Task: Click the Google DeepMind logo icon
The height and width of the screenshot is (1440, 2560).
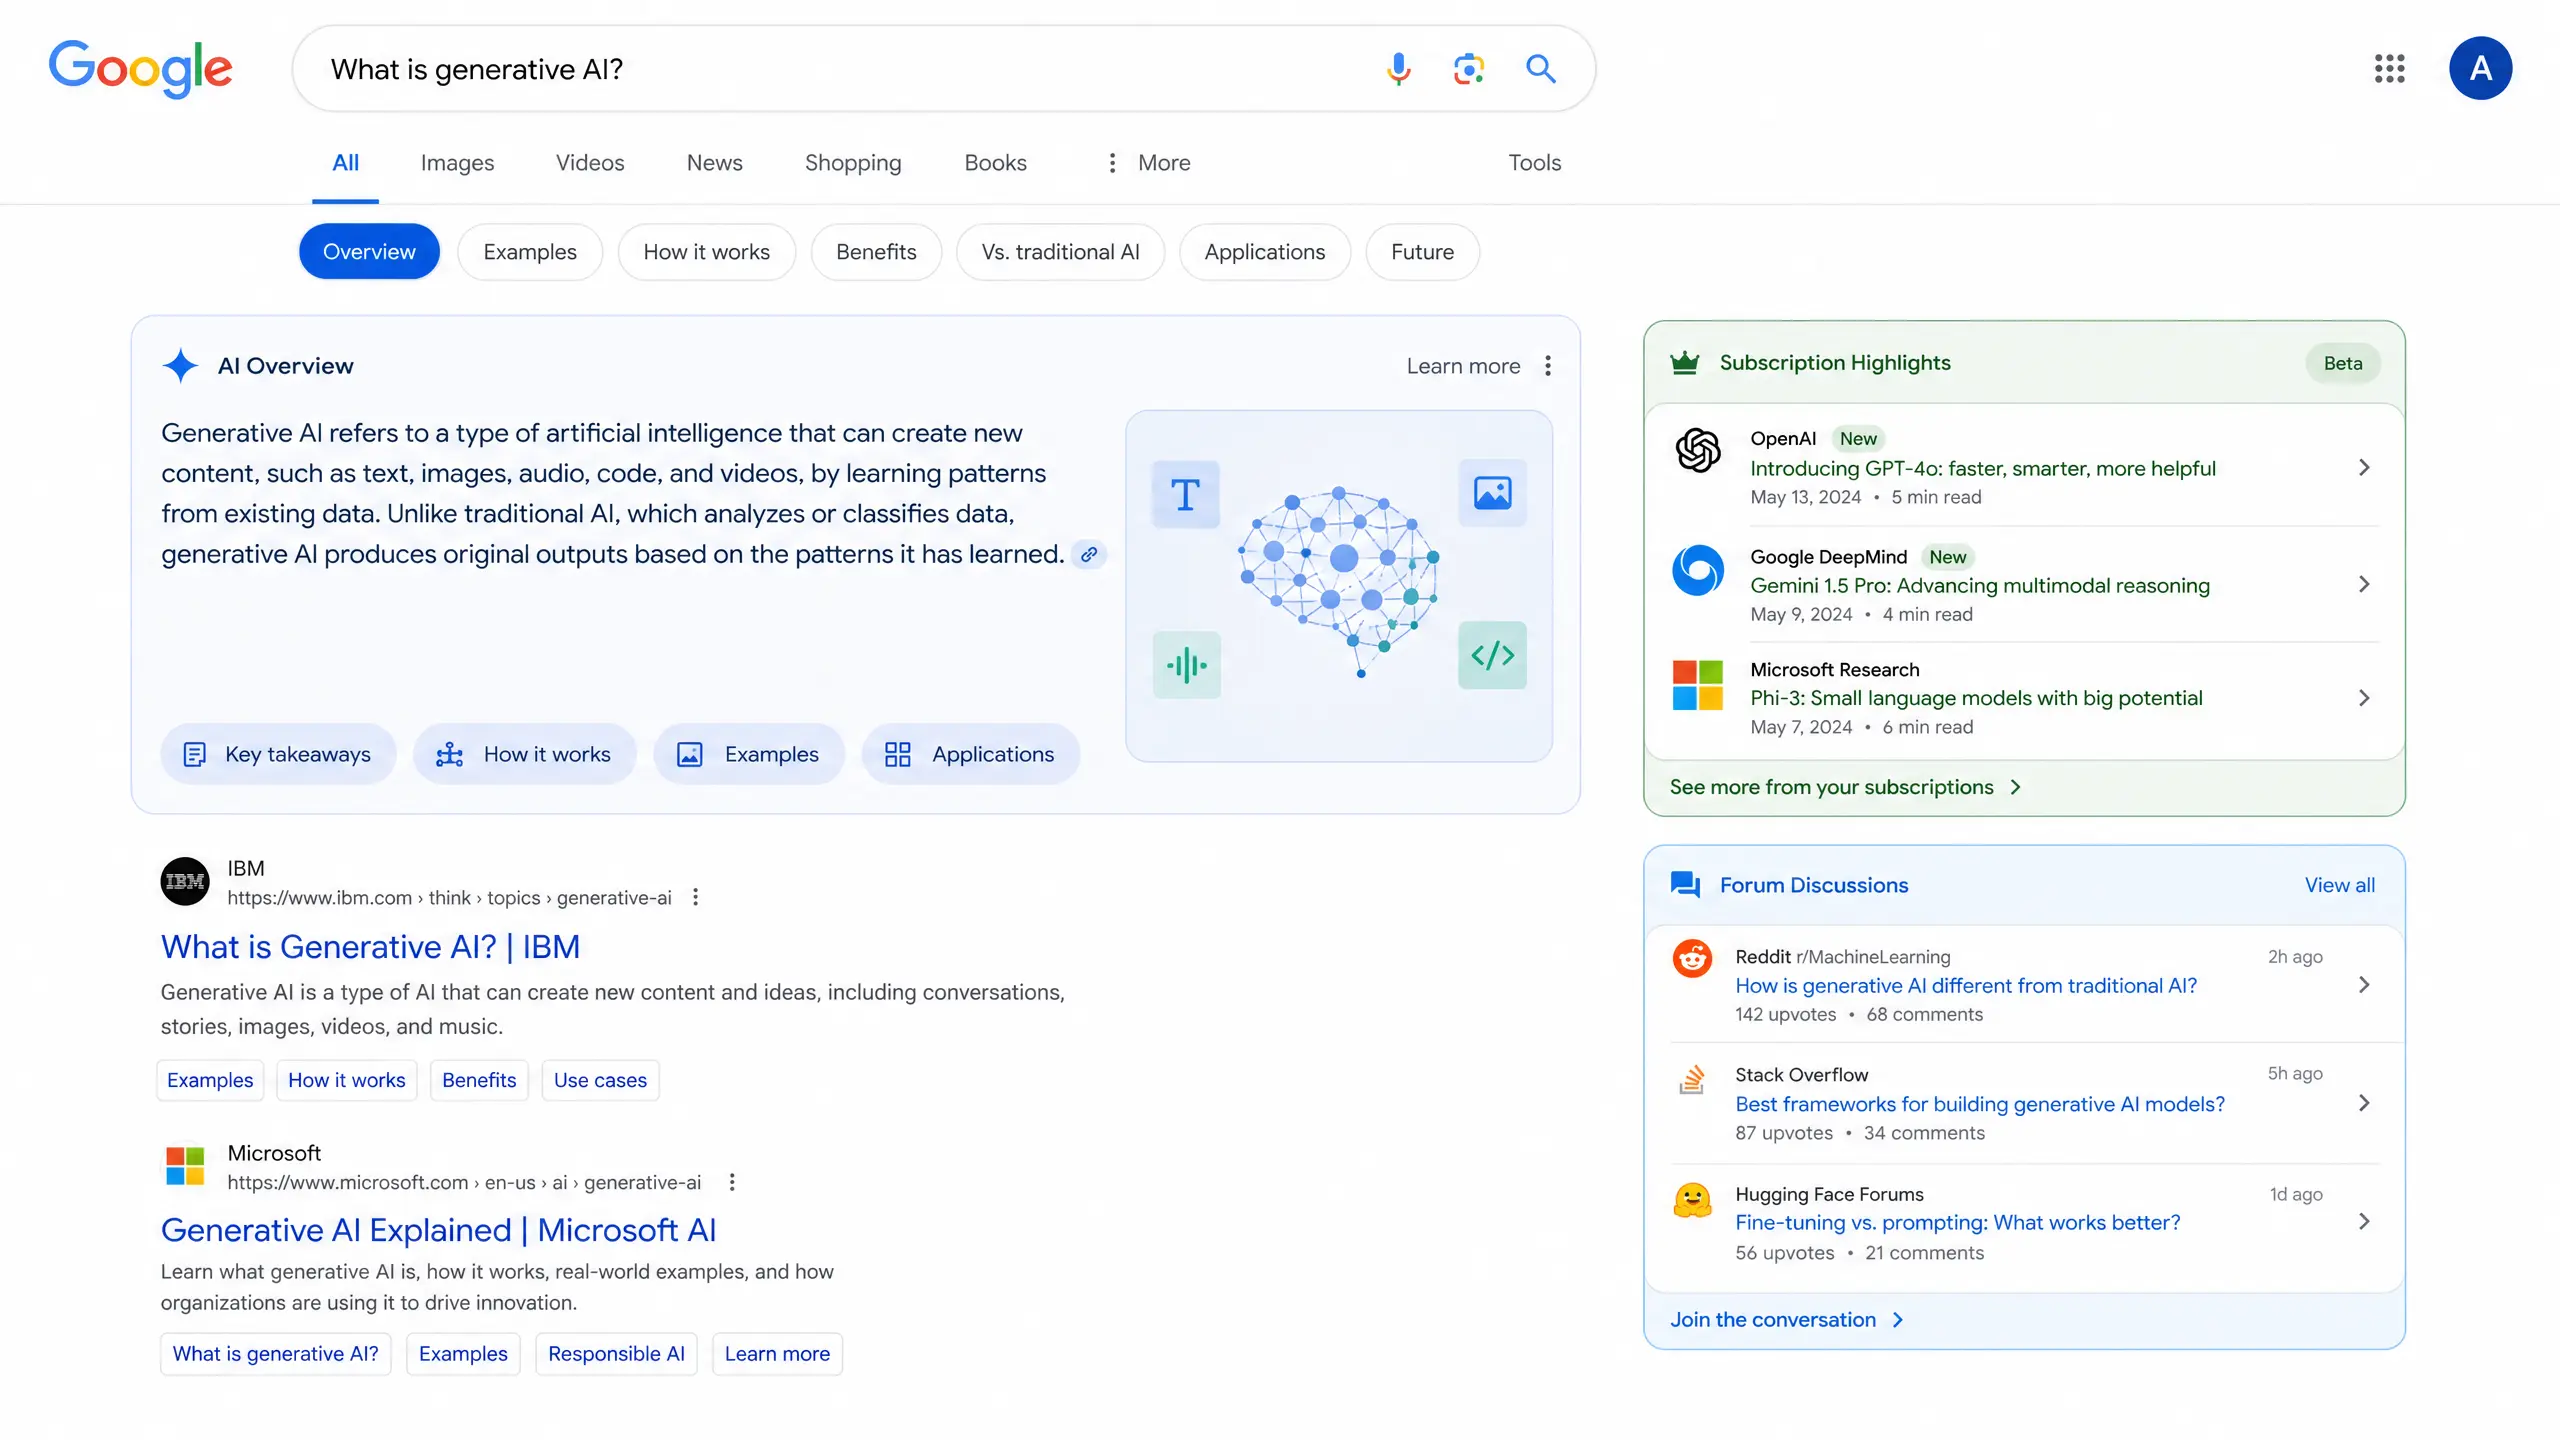Action: coord(1698,570)
